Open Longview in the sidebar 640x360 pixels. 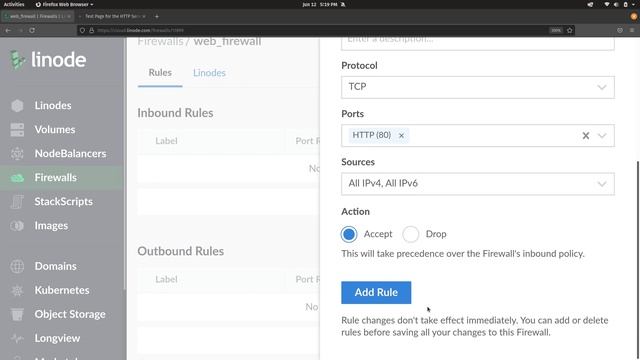pos(57,338)
